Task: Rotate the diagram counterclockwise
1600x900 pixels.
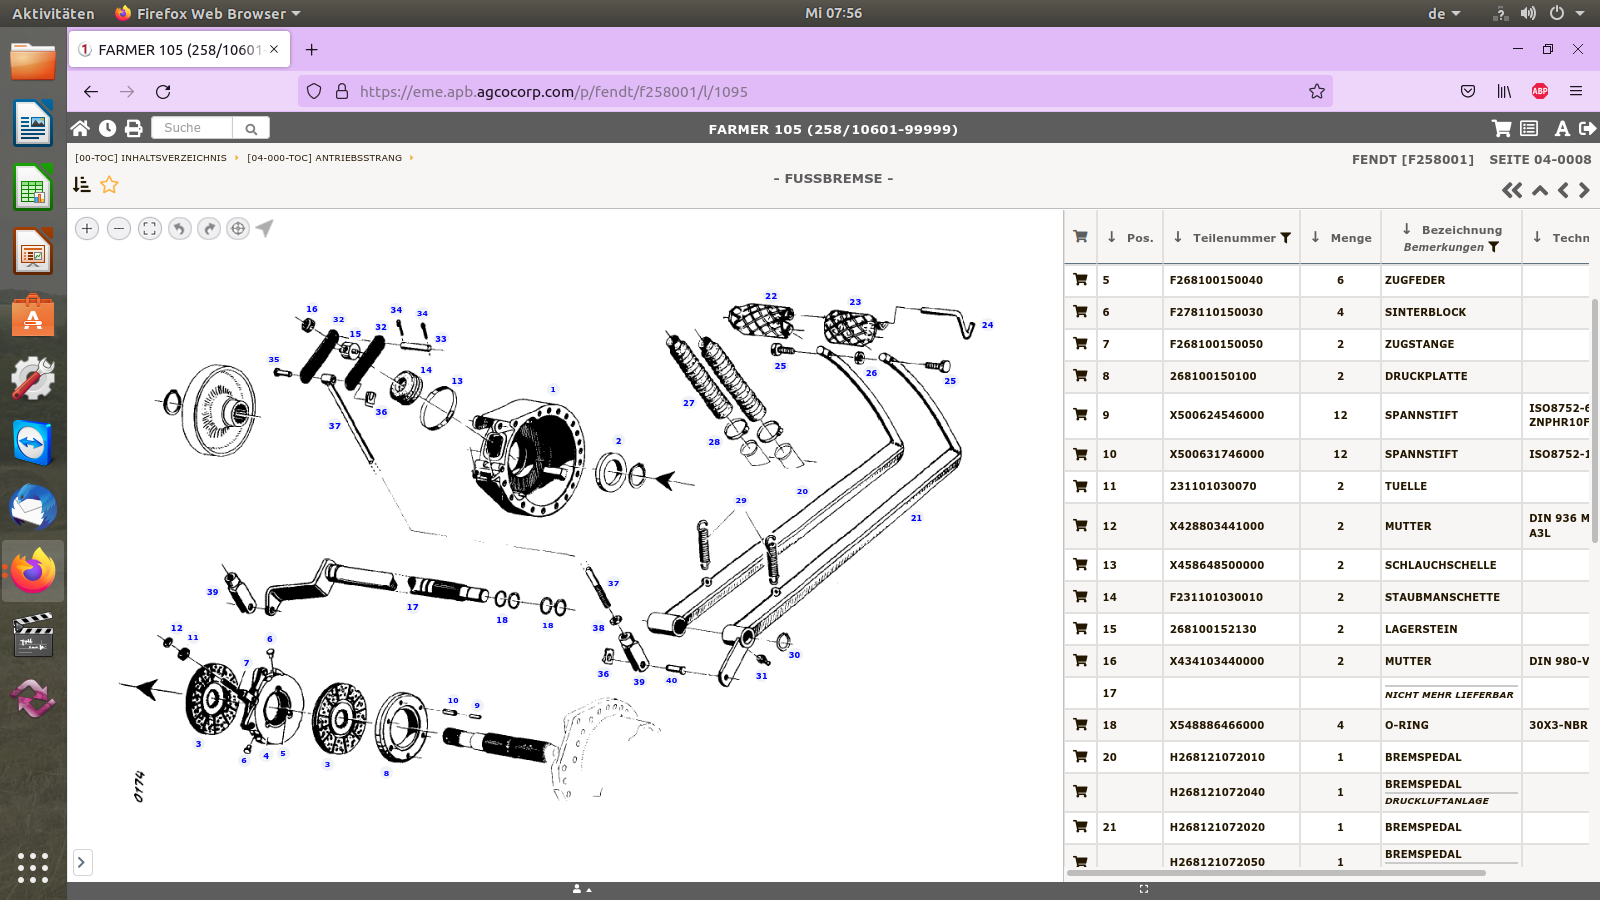Action: [179, 229]
